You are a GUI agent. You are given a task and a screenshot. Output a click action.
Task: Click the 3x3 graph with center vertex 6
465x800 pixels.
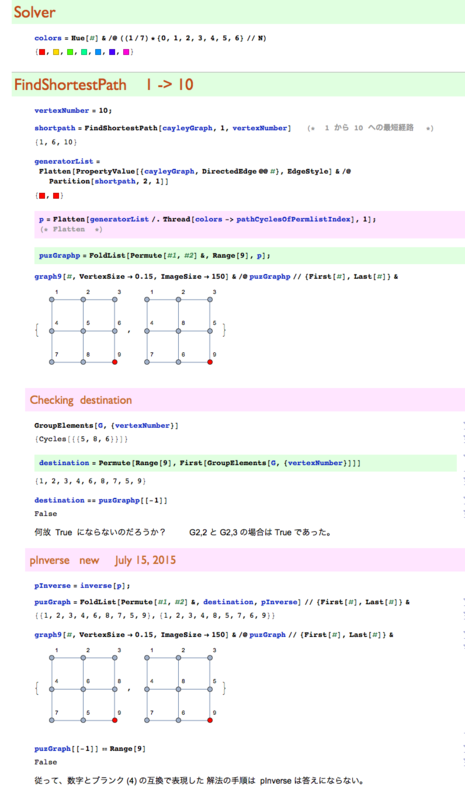tap(83, 685)
